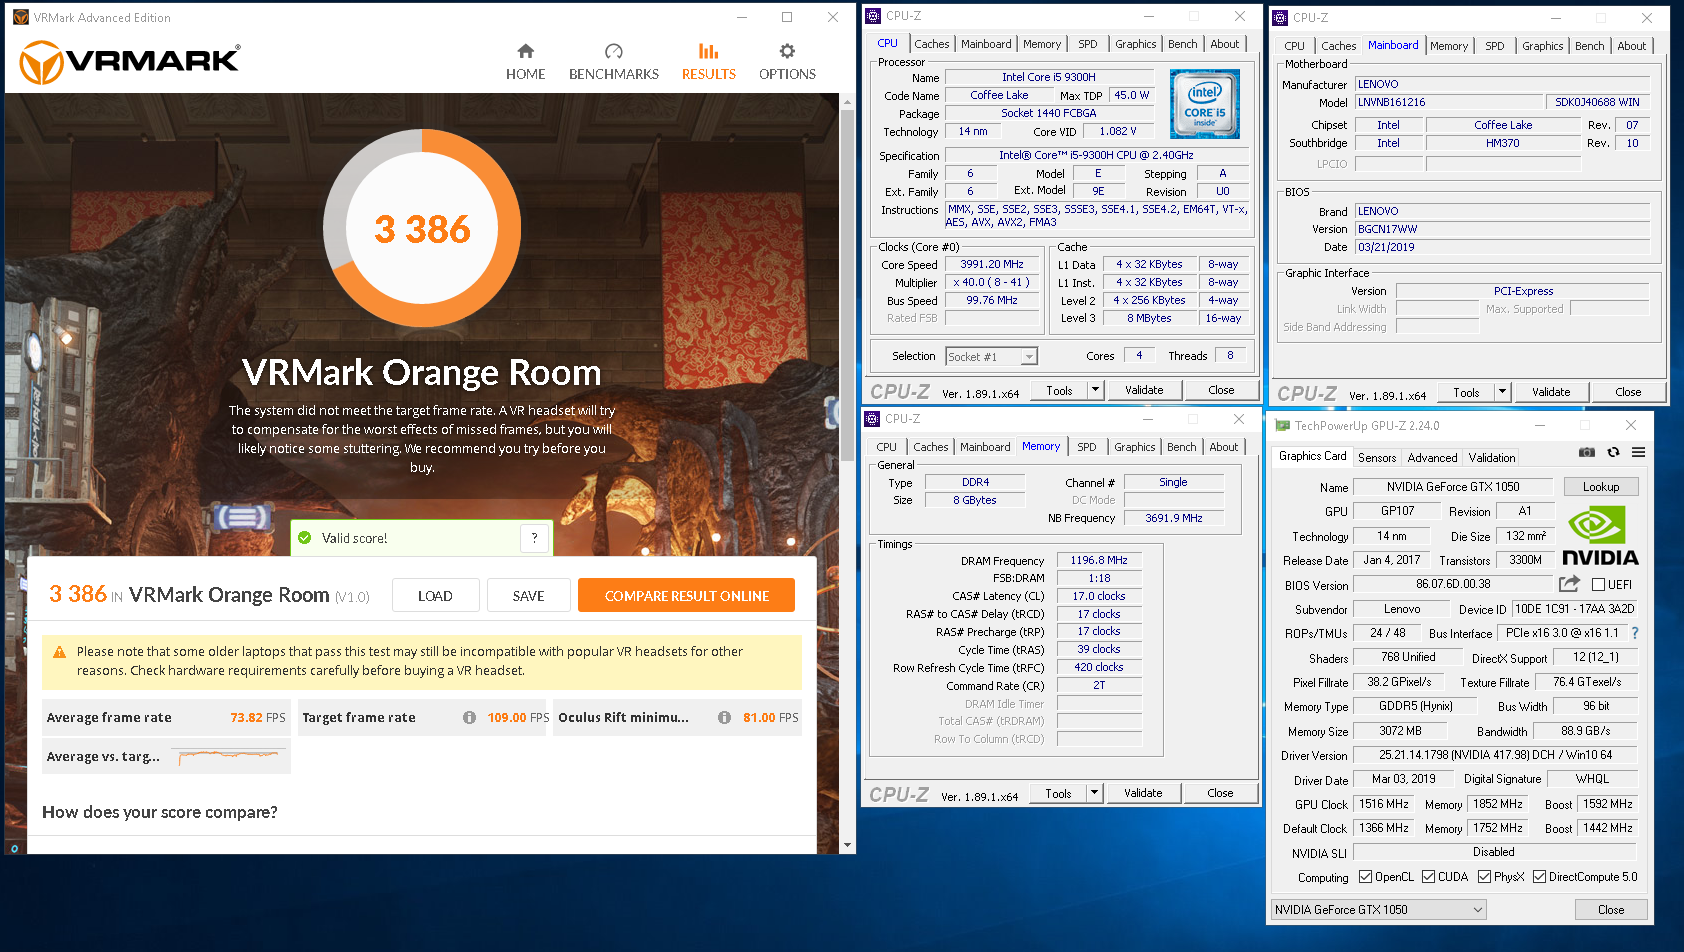Click the Bus Interface question mark
The image size is (1684, 952).
point(1635,633)
